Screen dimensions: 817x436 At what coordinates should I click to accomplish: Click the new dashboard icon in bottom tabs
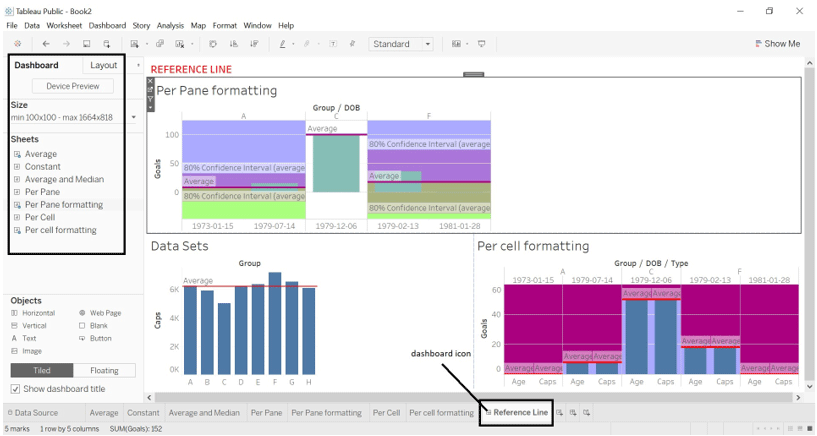(x=574, y=412)
